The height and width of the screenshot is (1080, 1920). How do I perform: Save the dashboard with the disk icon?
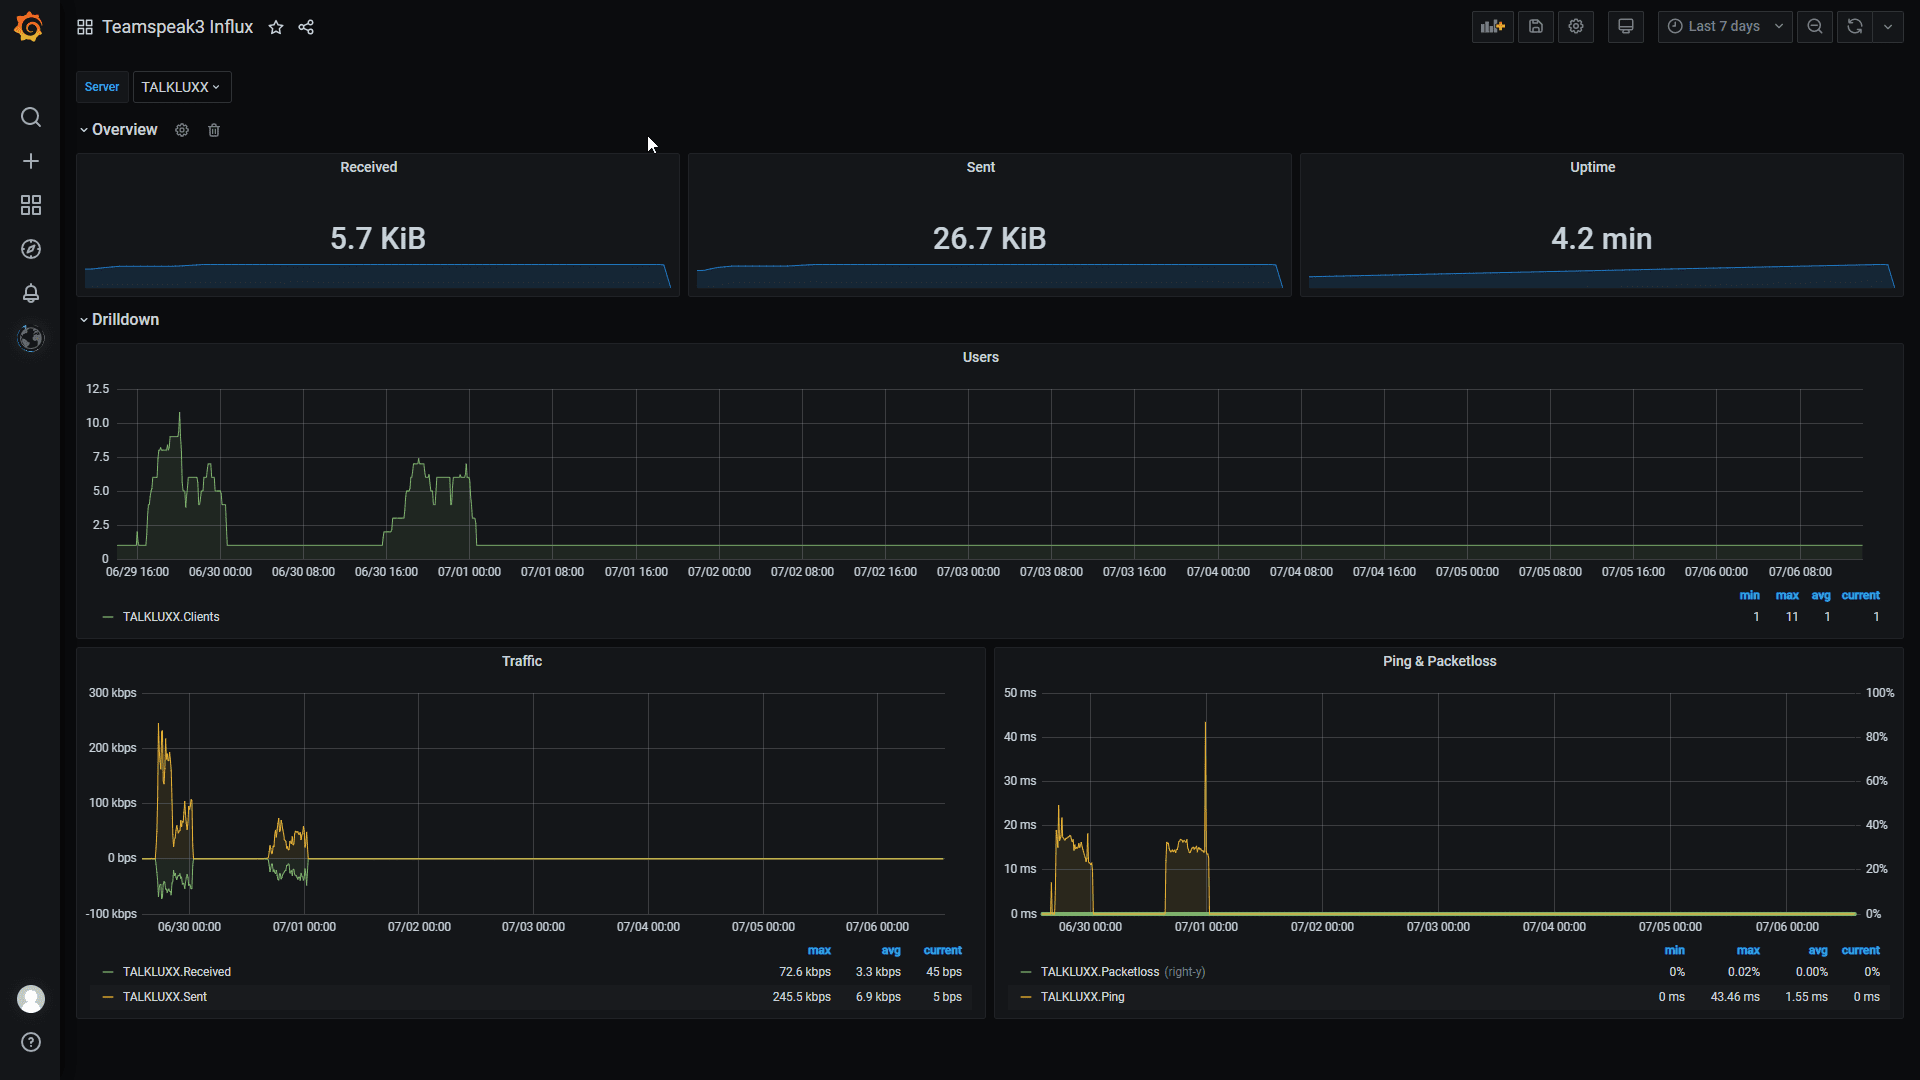pyautogui.click(x=1536, y=27)
